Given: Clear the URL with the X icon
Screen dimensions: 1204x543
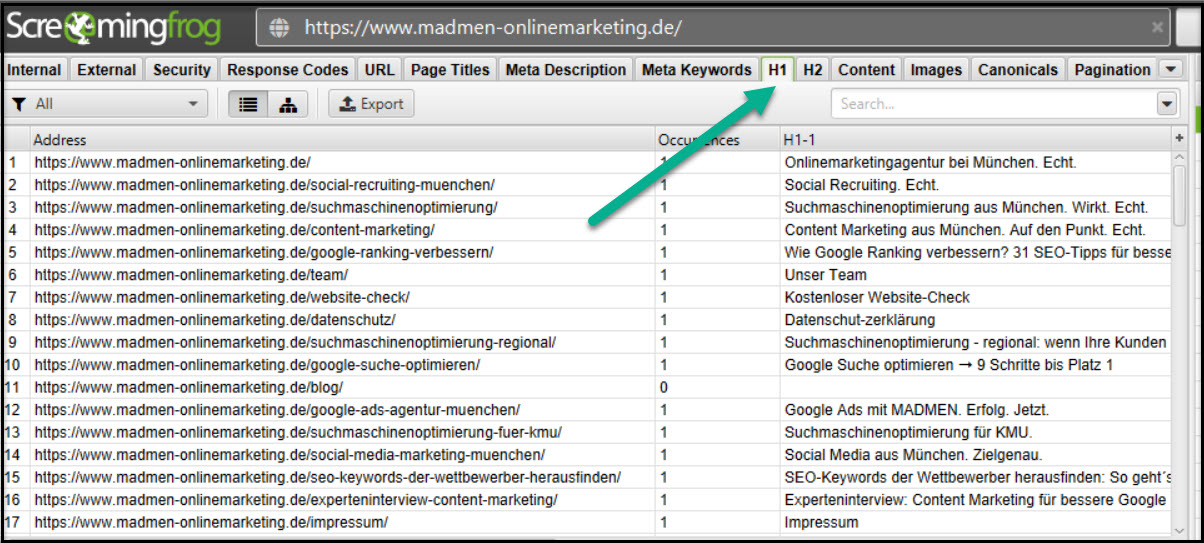Looking at the screenshot, I should [x=1157, y=27].
